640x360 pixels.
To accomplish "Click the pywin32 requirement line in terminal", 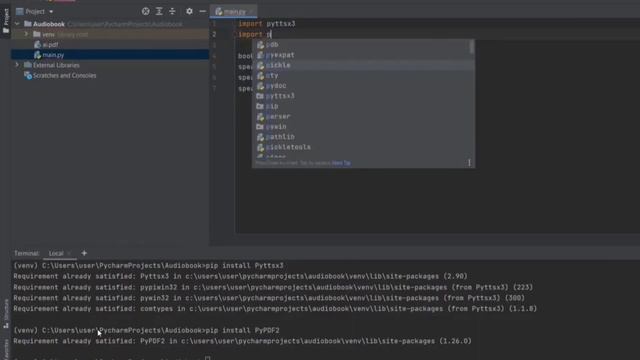I will (269, 298).
